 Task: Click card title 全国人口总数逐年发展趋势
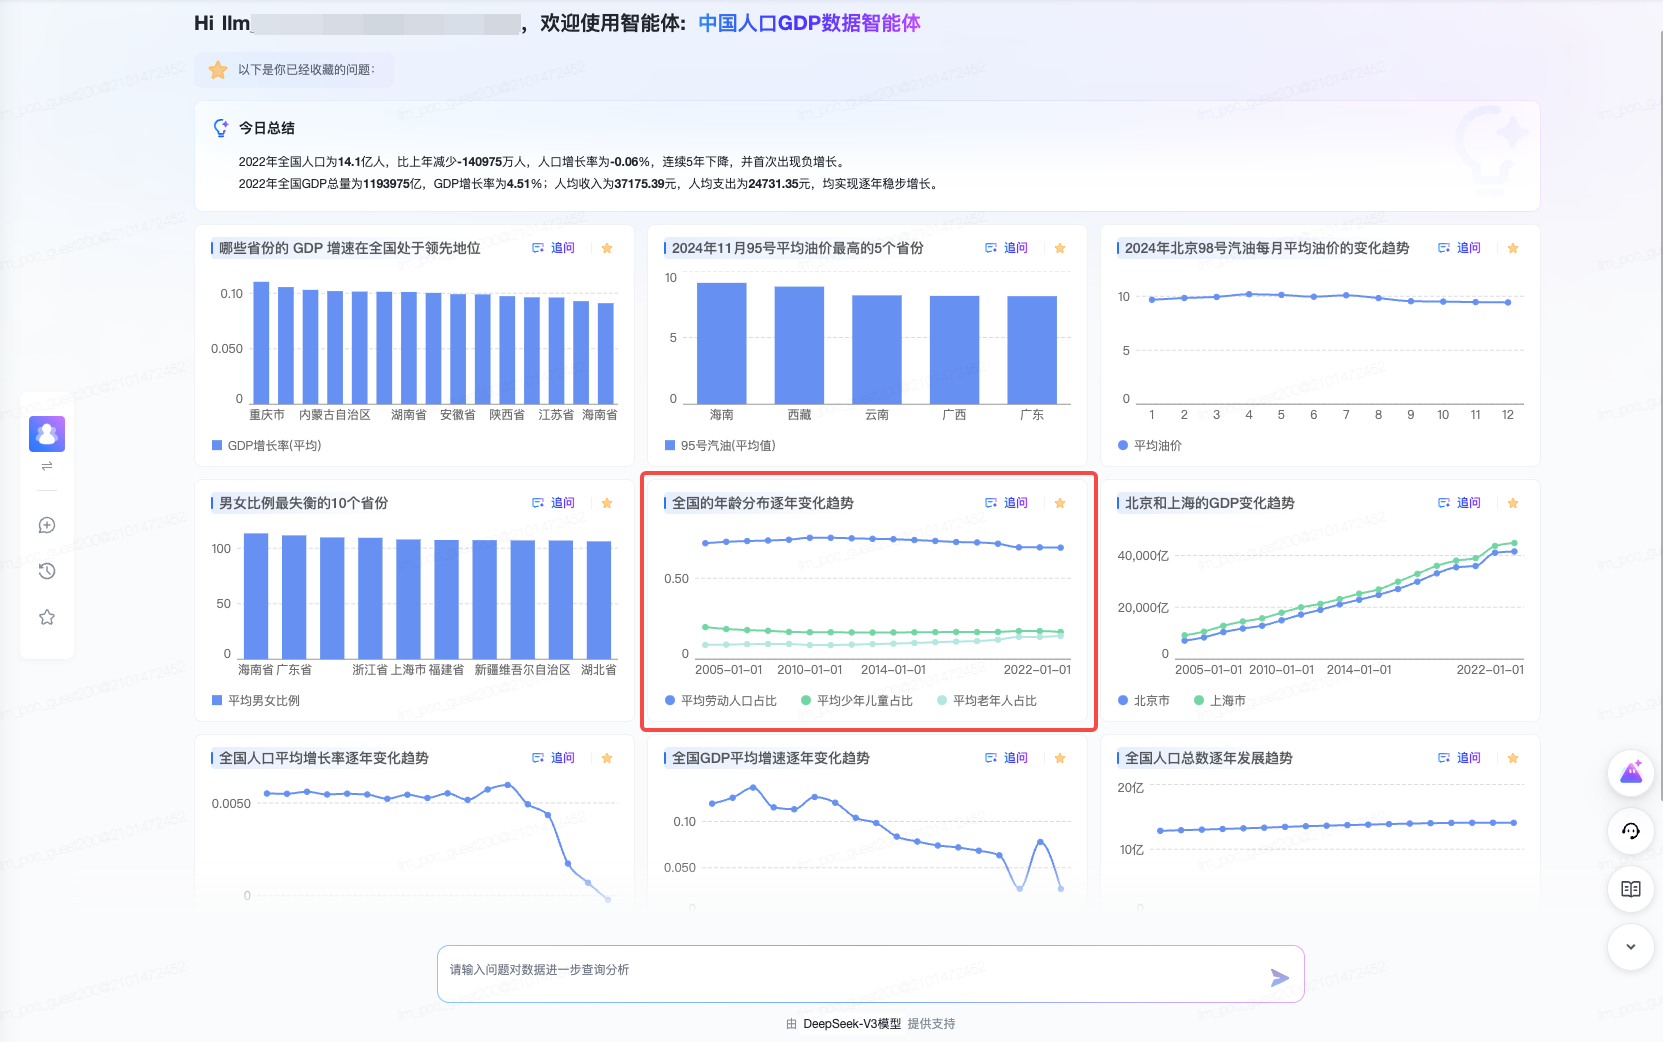1209,758
